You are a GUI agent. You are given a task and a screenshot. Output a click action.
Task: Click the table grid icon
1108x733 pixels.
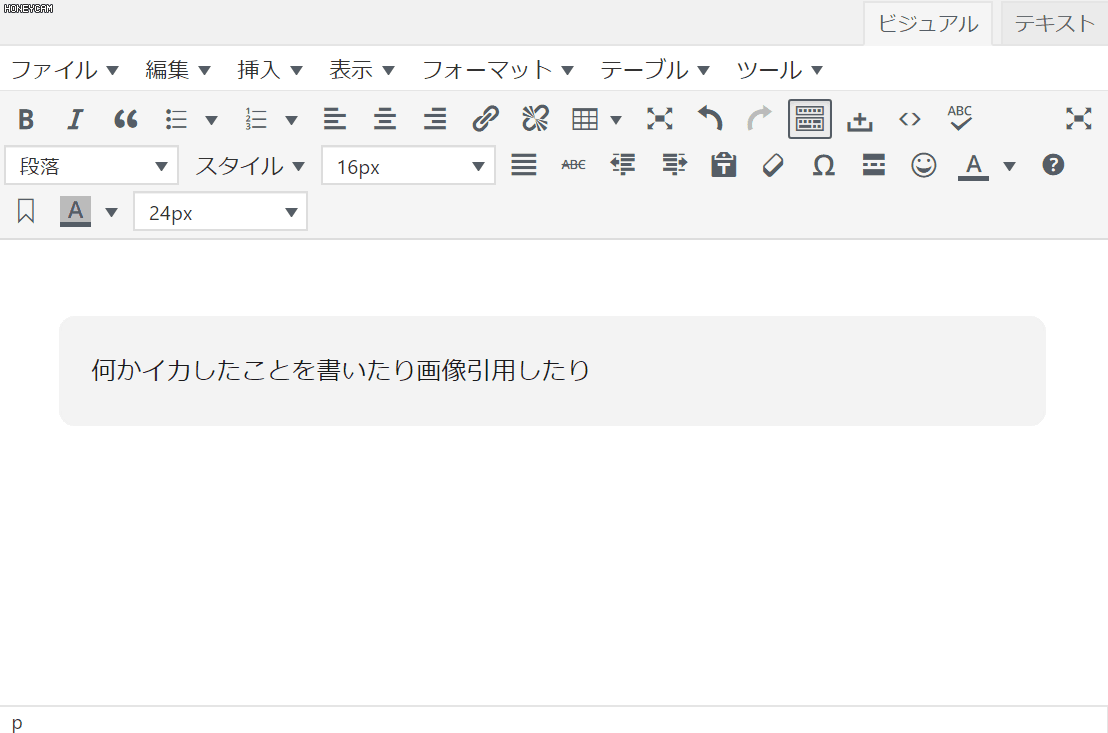585,119
